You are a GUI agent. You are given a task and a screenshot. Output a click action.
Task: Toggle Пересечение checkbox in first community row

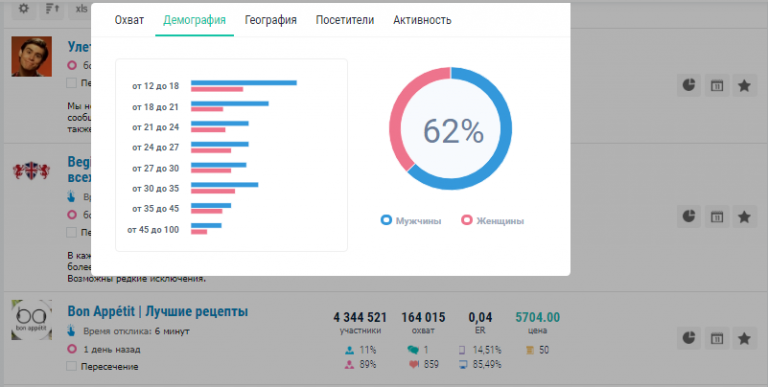tap(72, 83)
